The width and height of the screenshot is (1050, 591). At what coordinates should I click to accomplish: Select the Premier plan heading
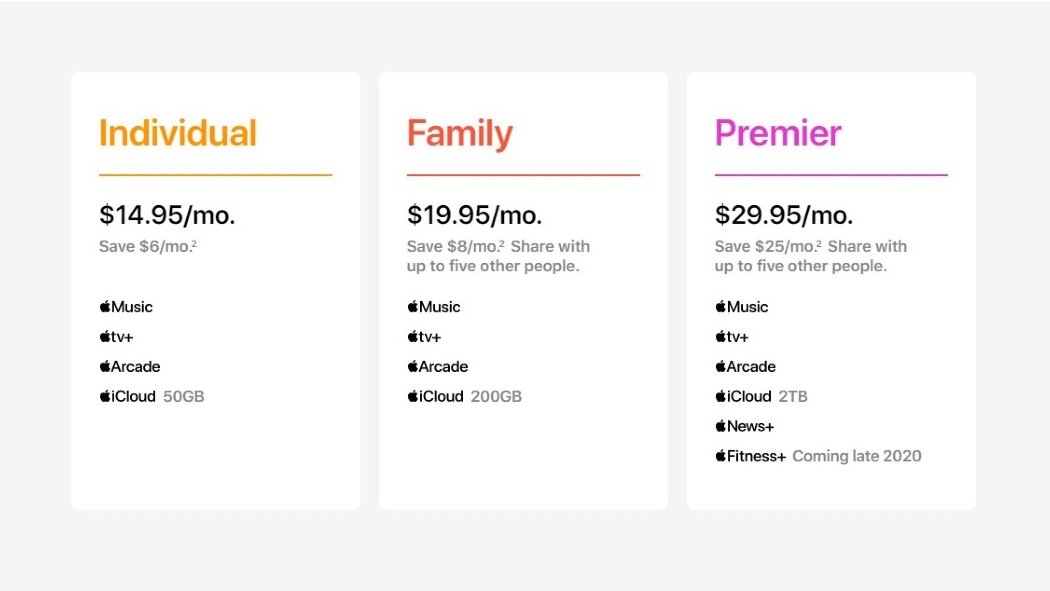tap(778, 133)
